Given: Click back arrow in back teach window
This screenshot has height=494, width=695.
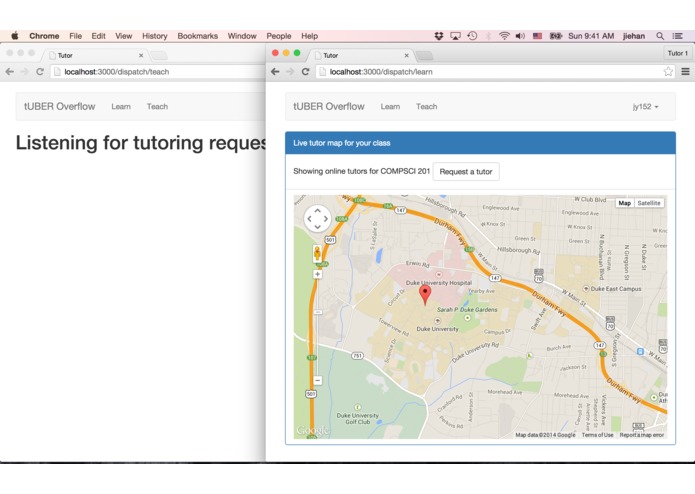Looking at the screenshot, I should coord(10,71).
